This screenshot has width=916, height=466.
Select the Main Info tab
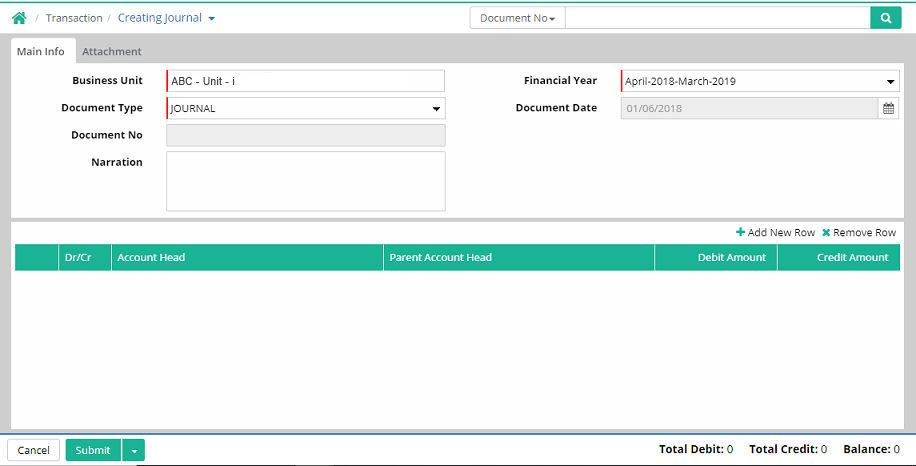coord(41,51)
